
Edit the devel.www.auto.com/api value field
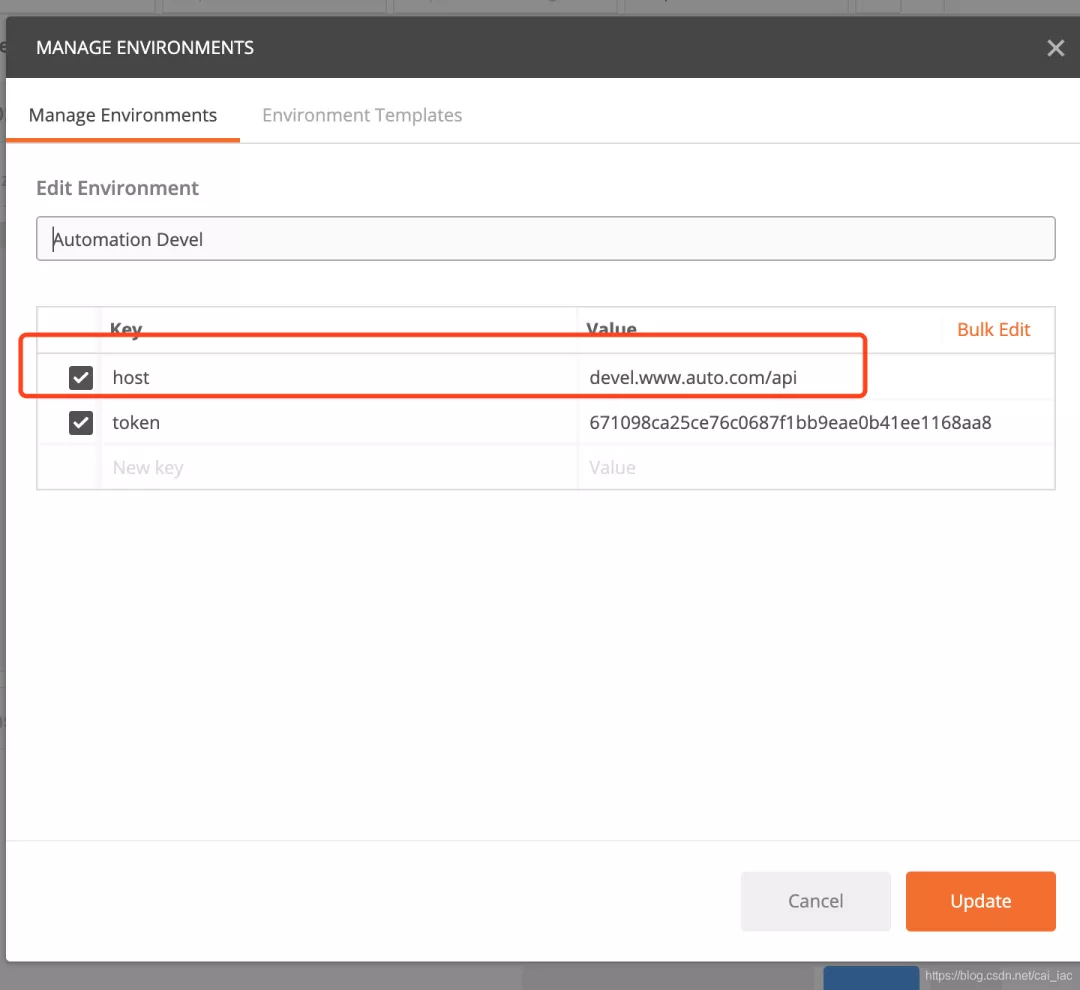tap(816, 378)
